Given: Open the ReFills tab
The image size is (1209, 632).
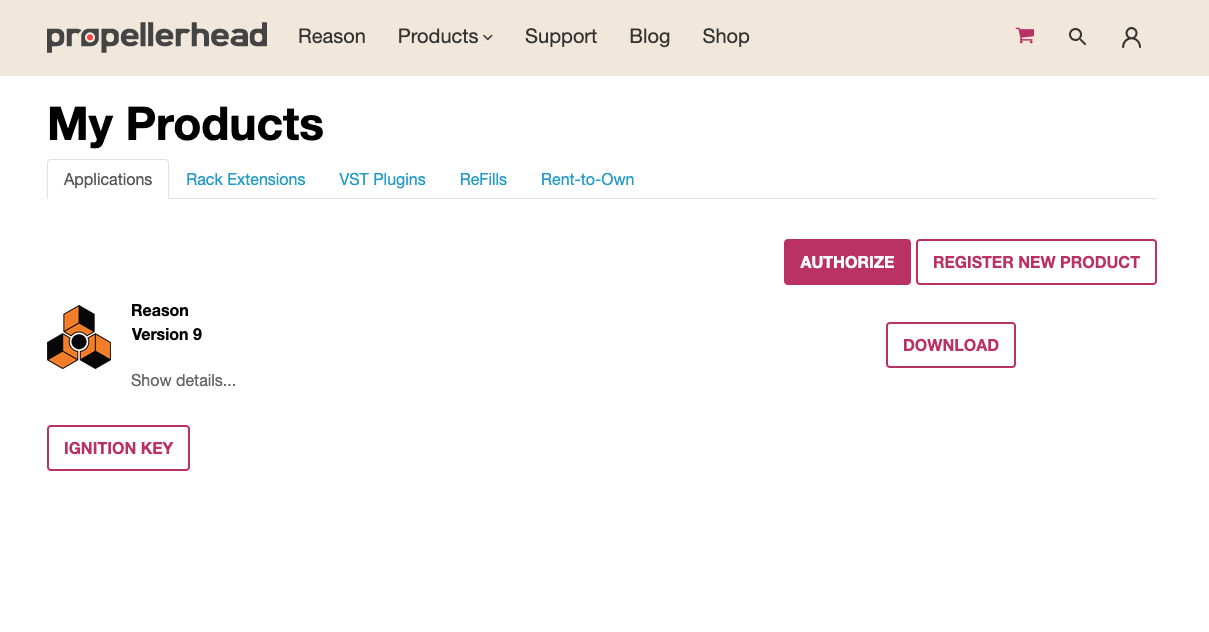Looking at the screenshot, I should (x=483, y=180).
